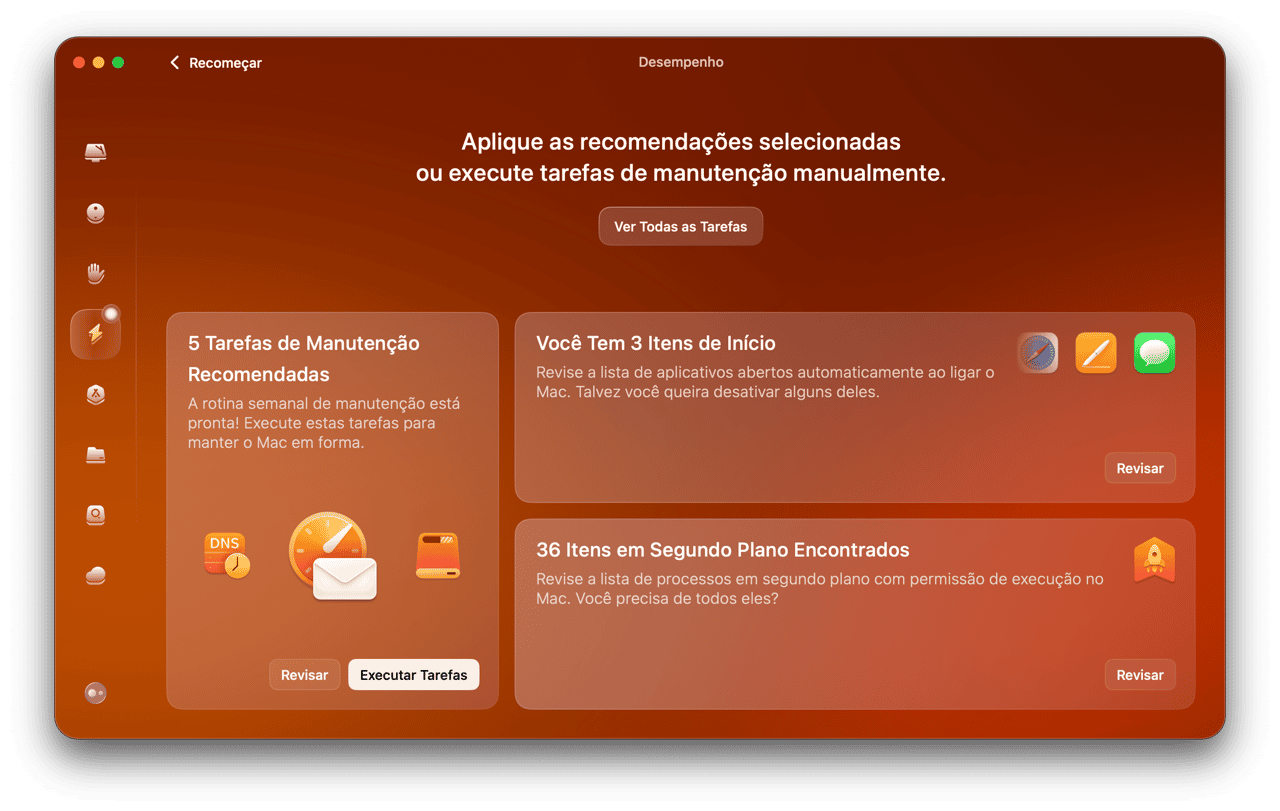Click the orange disk drive maintenance icon

click(x=437, y=556)
